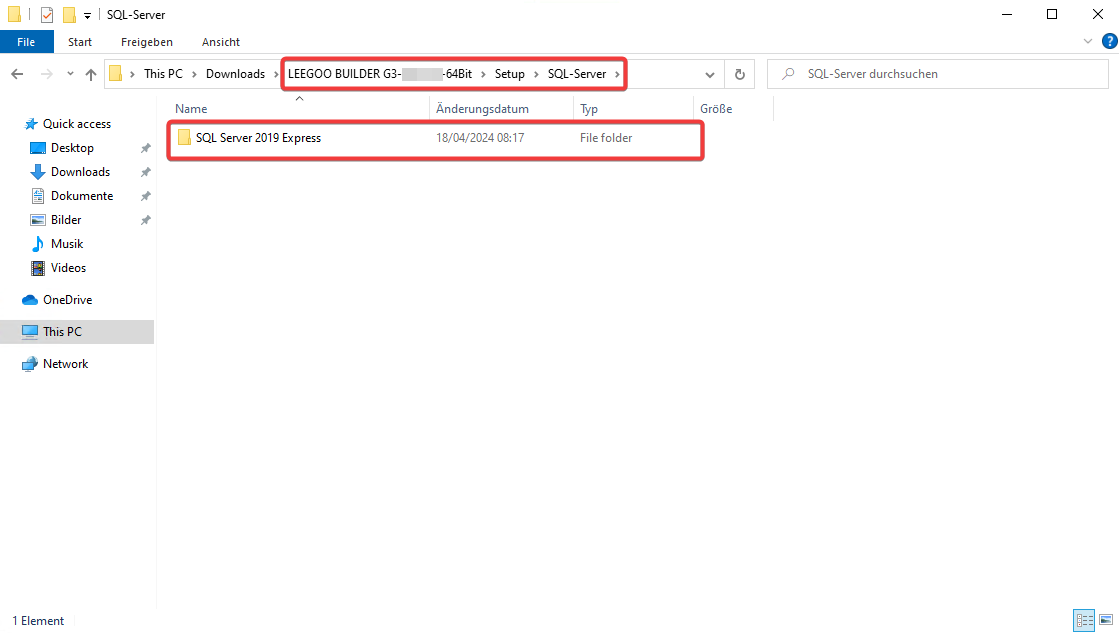Image resolution: width=1119 pixels, height=633 pixels.
Task: Click the Dokumente document icon
Action: [38, 196]
